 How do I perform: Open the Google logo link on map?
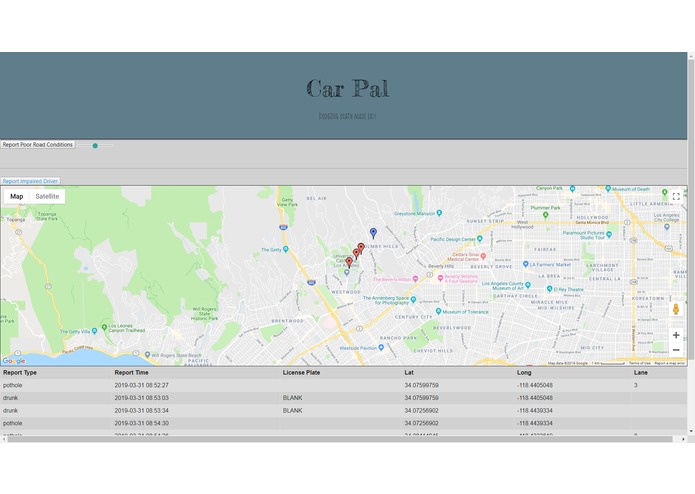[x=14, y=361]
